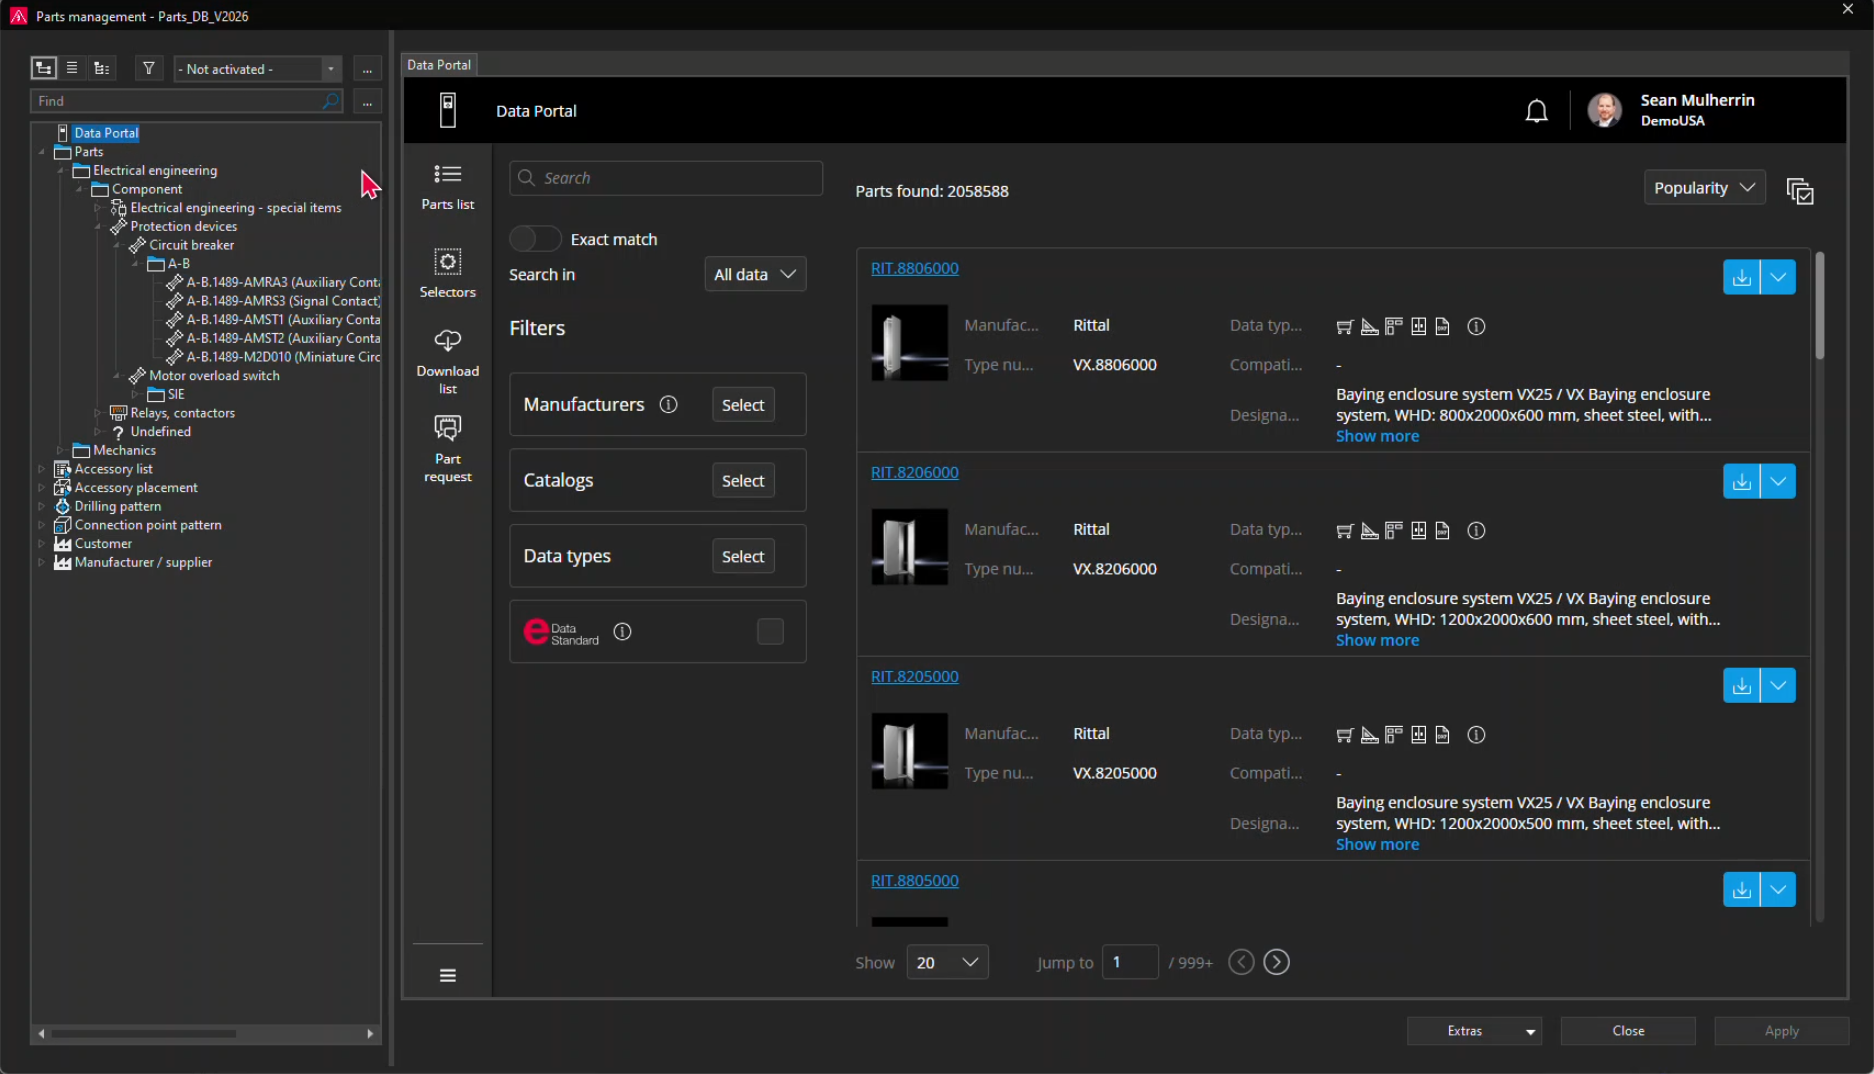The height and width of the screenshot is (1074, 1874).
Task: Click the filter funnel icon in tree toolbar
Action: [149, 69]
